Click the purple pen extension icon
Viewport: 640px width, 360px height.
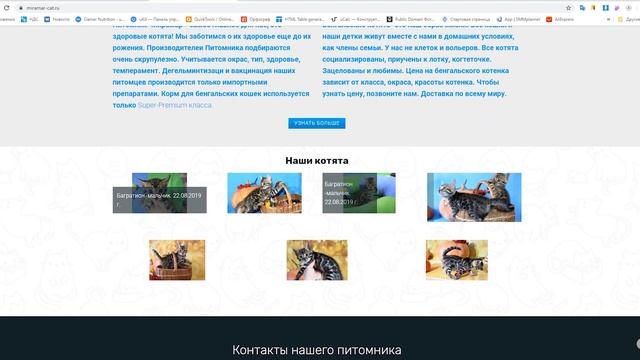coord(617,8)
